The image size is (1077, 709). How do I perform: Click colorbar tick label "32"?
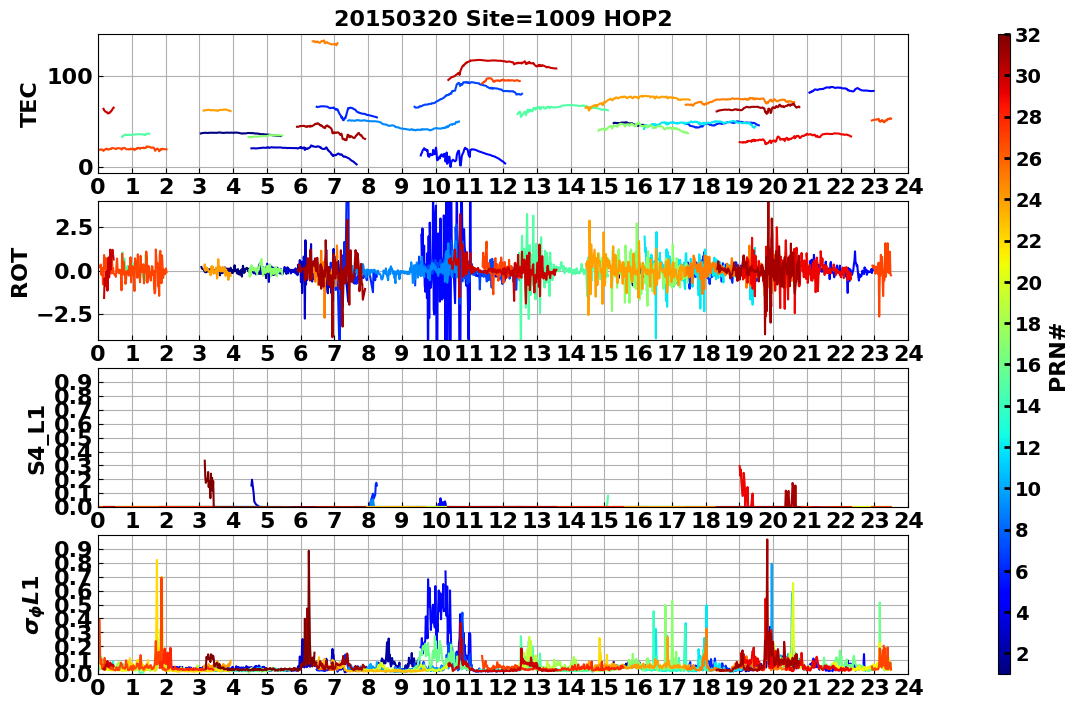(1028, 35)
